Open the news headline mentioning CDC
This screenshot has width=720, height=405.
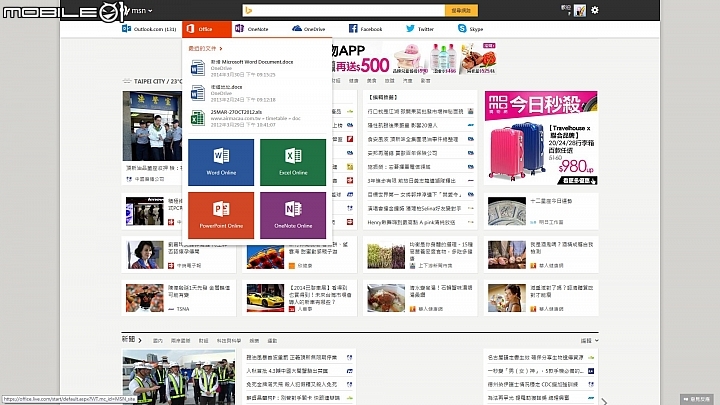tap(535, 384)
